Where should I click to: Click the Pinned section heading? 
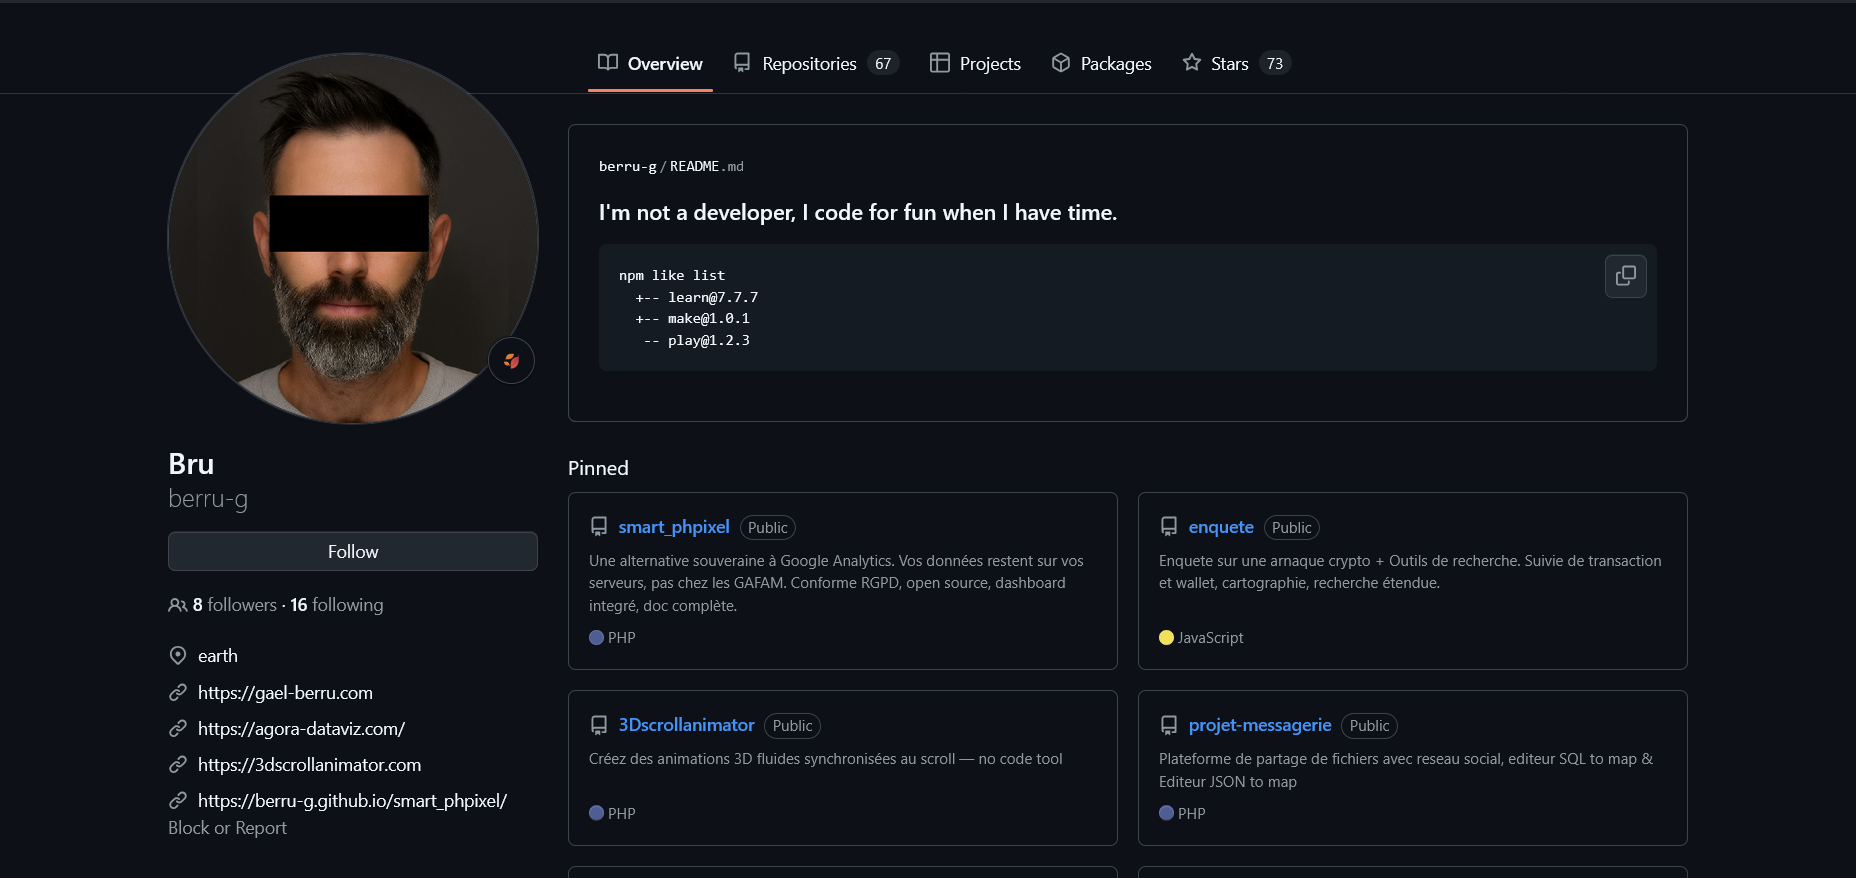[x=598, y=468]
